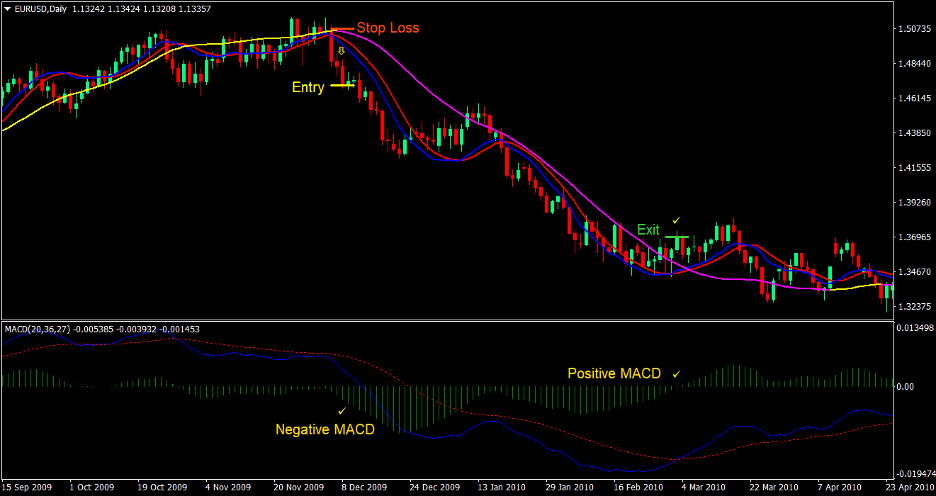Screen dimensions: 936x496
Task: Click the 0.013498 MACD scale label
Action: tap(915, 328)
